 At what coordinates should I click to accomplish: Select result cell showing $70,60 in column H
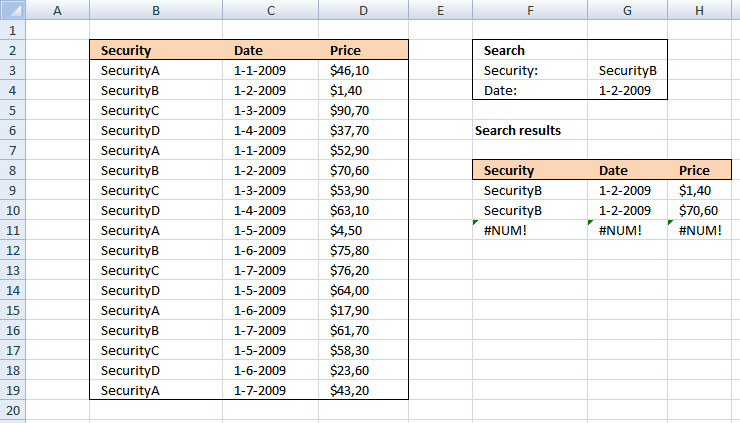click(700, 211)
